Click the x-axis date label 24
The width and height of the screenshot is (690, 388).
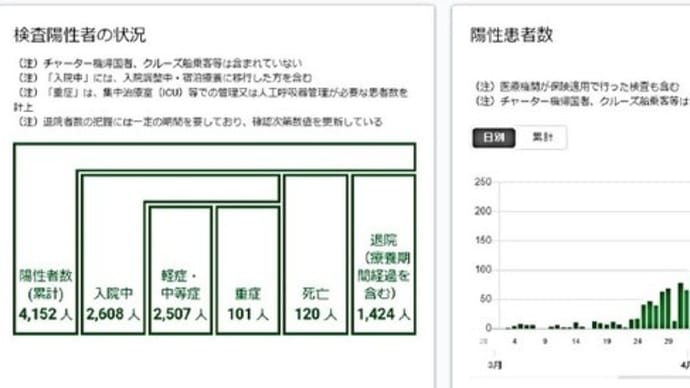click(x=637, y=341)
